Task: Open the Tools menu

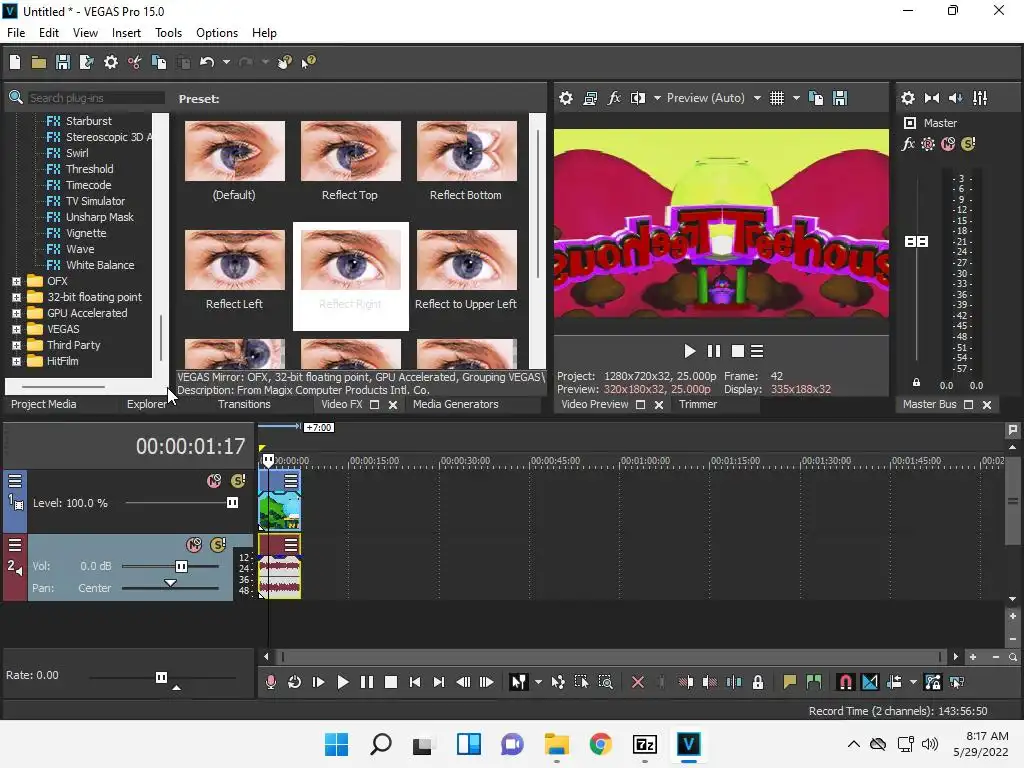Action: [x=168, y=33]
